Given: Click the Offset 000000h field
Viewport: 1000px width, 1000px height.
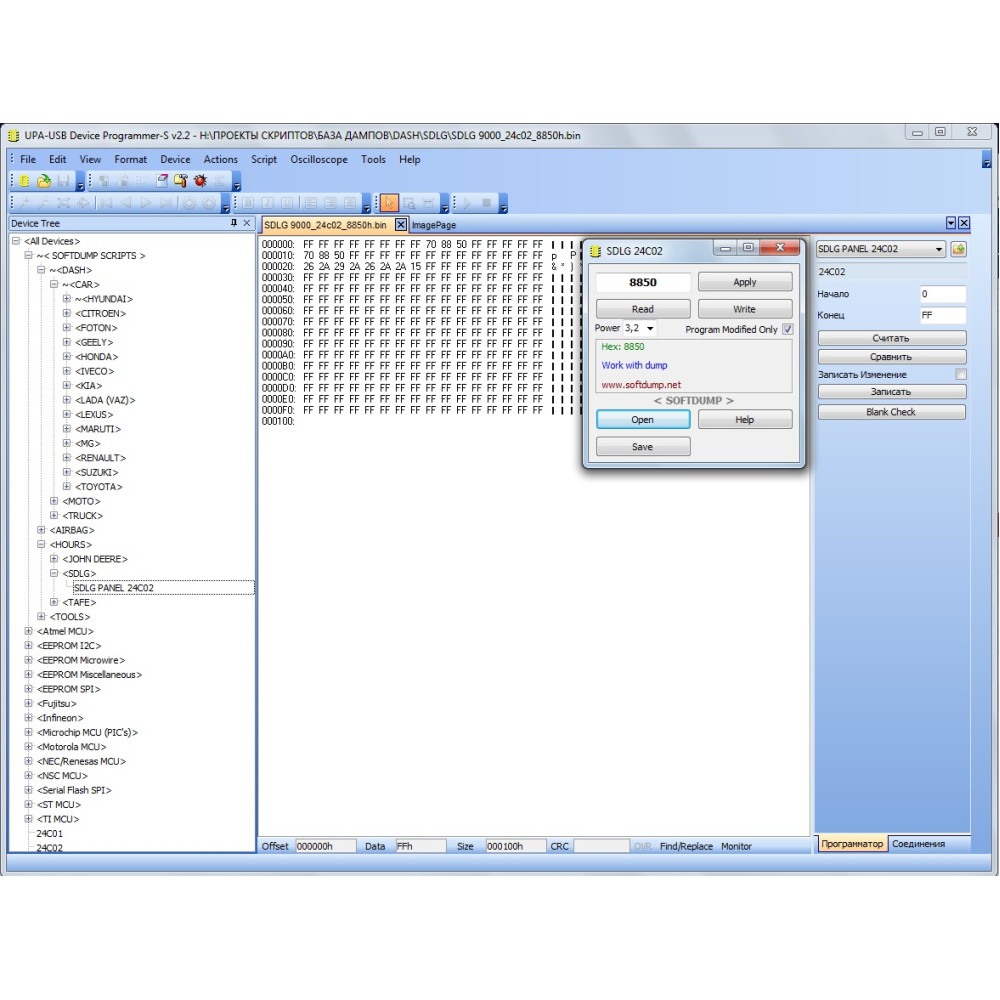Looking at the screenshot, I should coord(325,846).
